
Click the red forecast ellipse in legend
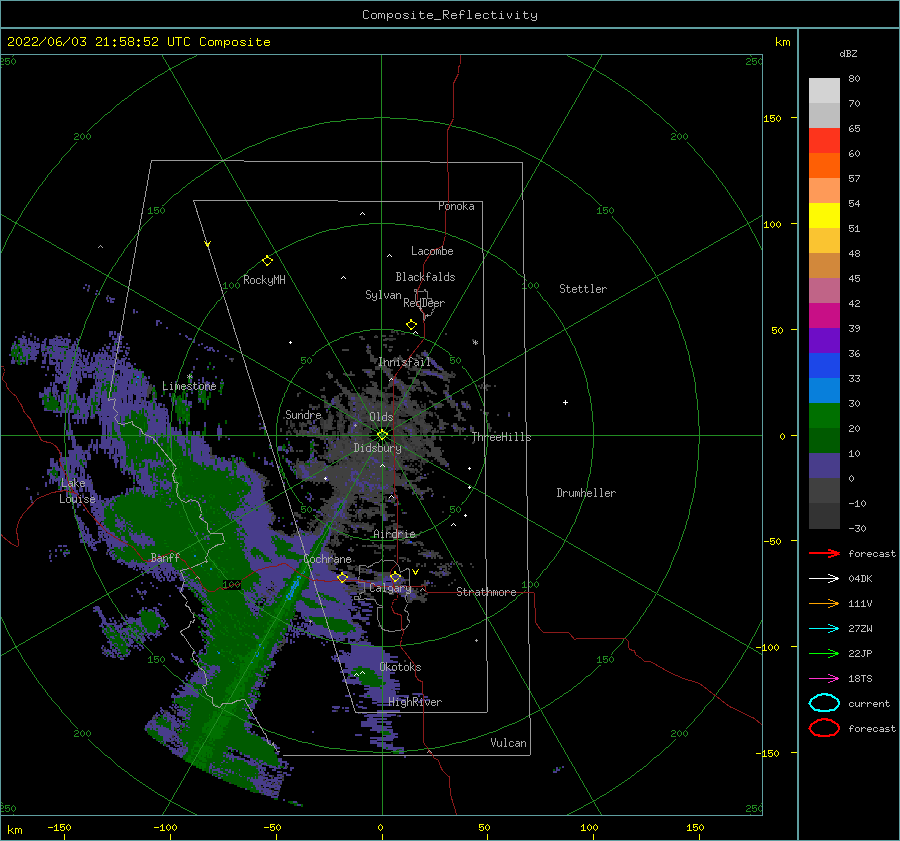(x=824, y=728)
